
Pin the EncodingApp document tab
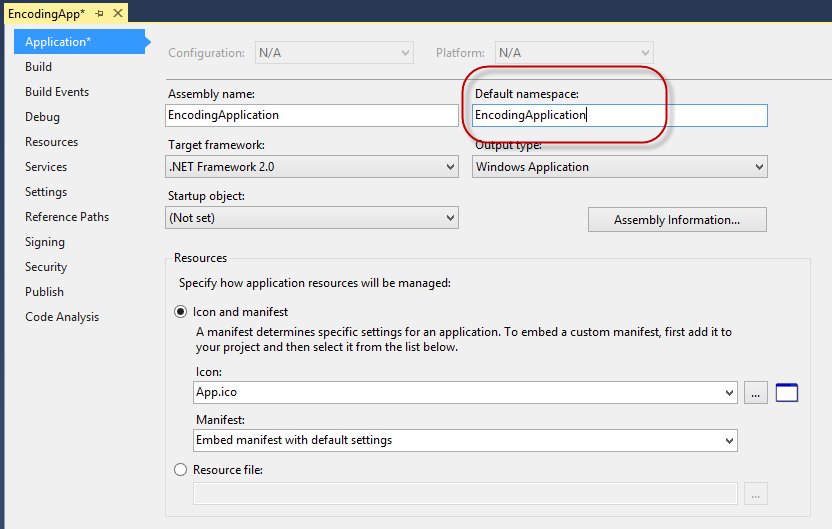coord(100,14)
